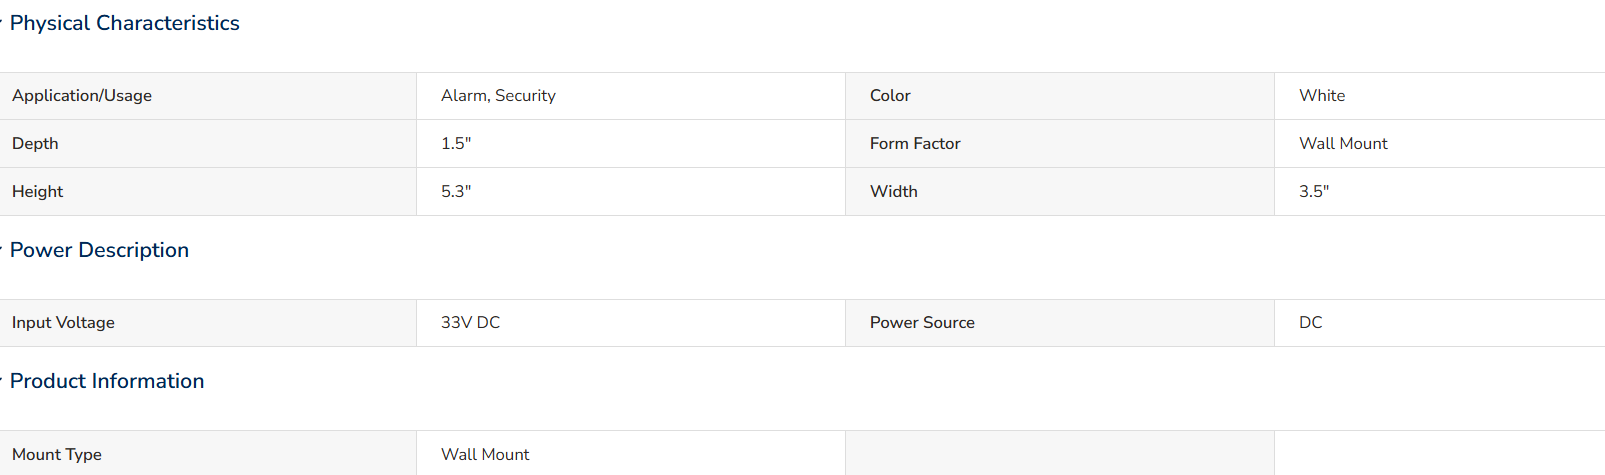Image resolution: width=1605 pixels, height=475 pixels.
Task: Select the White color value
Action: [x=1322, y=96]
